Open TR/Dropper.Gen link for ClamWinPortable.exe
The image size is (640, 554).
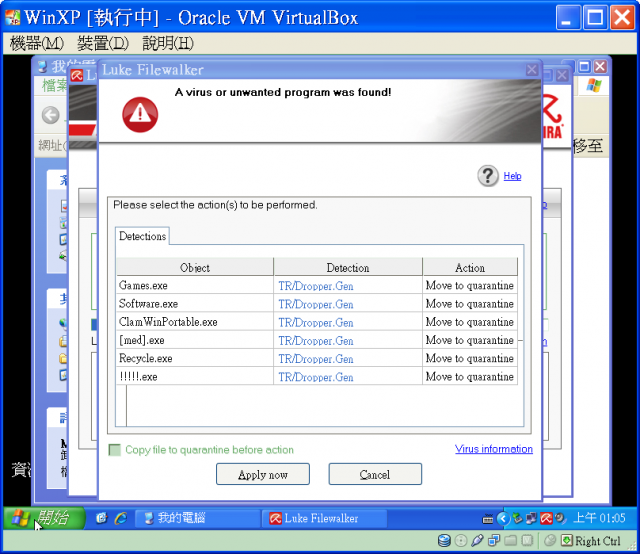click(x=316, y=323)
